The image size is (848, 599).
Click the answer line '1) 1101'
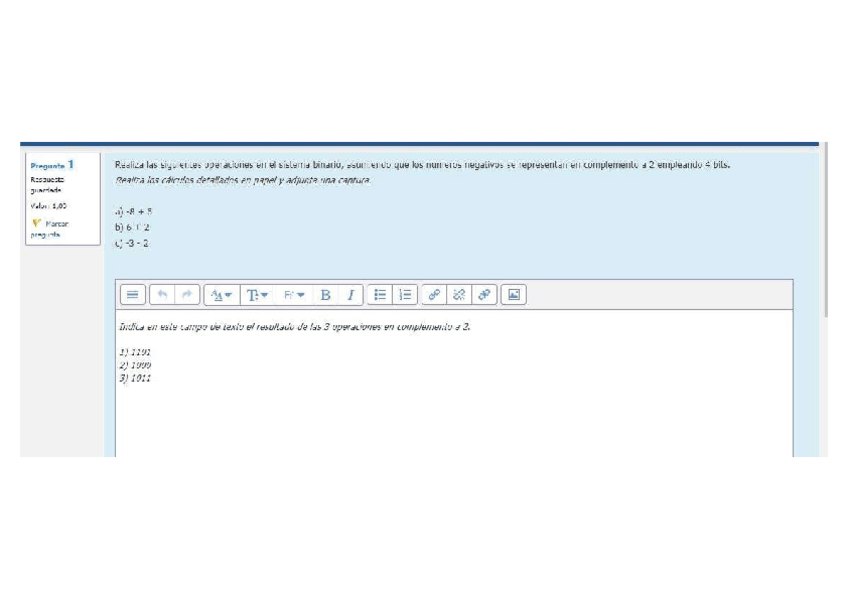[135, 352]
